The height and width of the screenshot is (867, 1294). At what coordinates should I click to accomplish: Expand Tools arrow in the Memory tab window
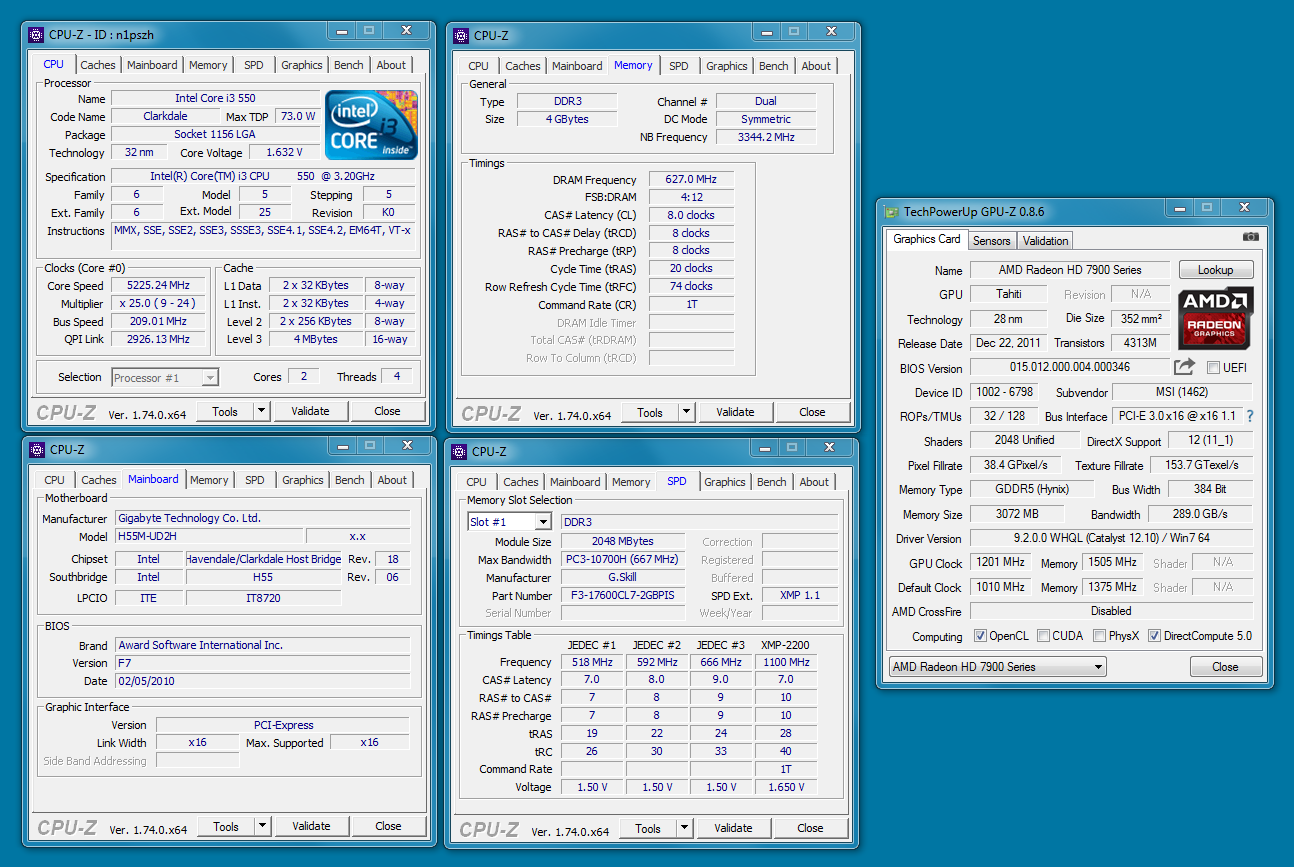(x=687, y=412)
